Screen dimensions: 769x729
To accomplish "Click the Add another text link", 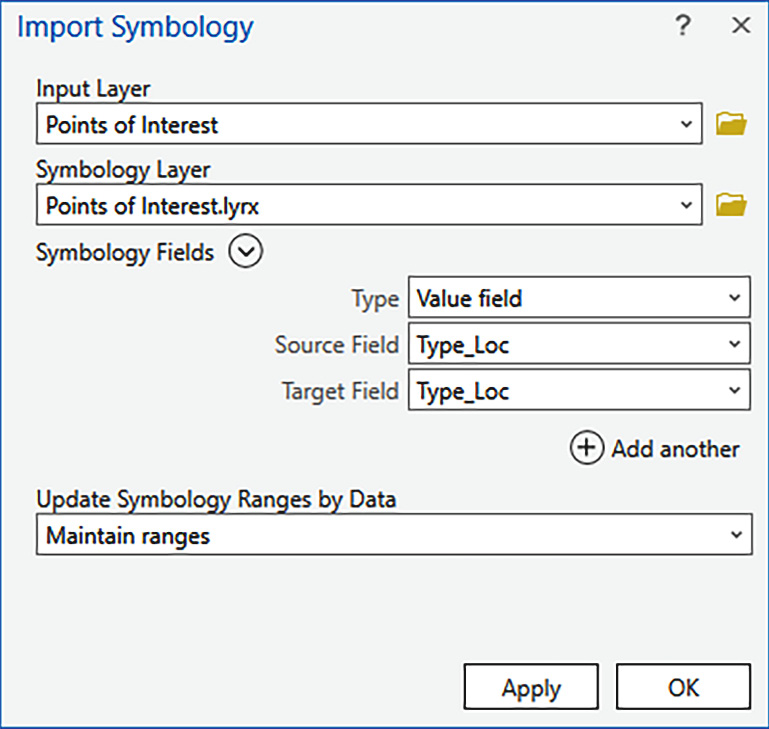I will pyautogui.click(x=675, y=449).
